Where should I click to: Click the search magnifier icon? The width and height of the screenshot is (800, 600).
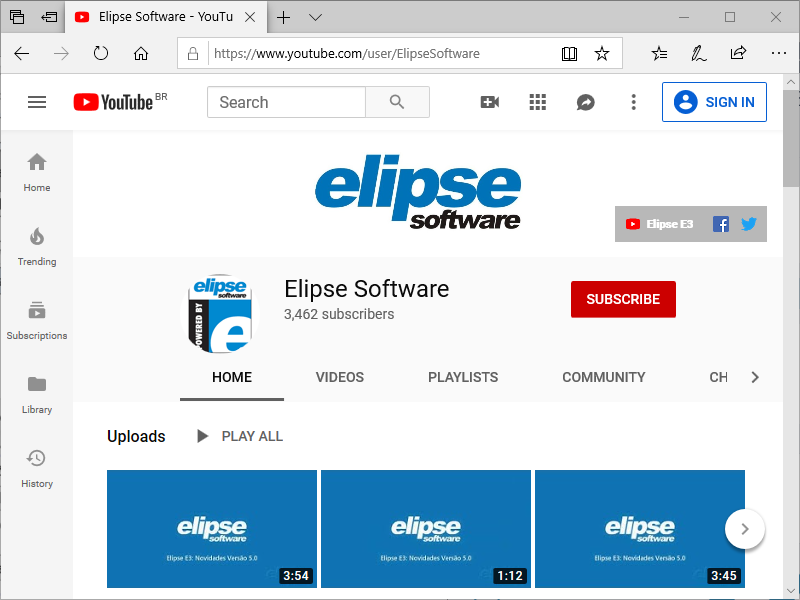coord(398,101)
